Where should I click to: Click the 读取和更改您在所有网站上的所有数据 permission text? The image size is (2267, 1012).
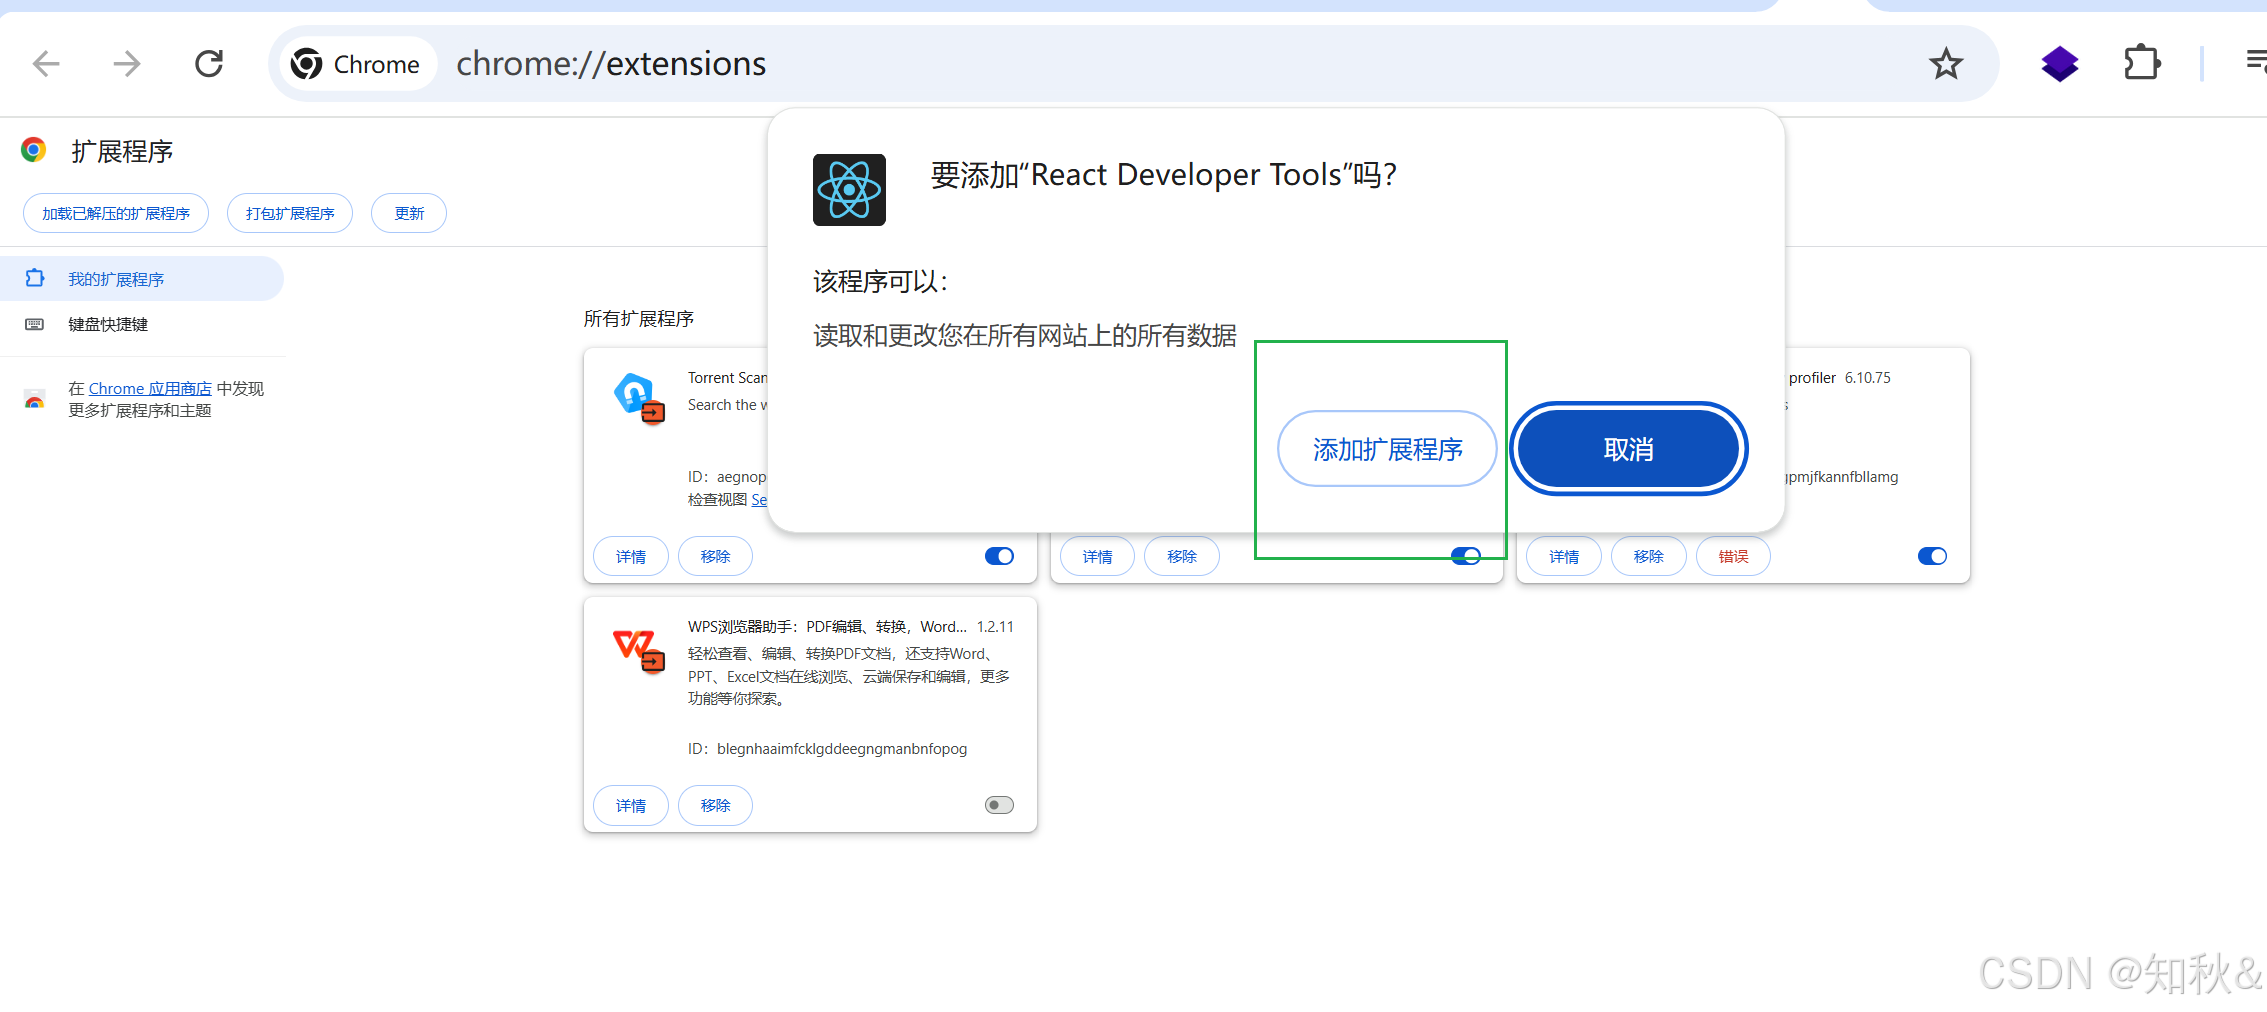coord(1025,335)
